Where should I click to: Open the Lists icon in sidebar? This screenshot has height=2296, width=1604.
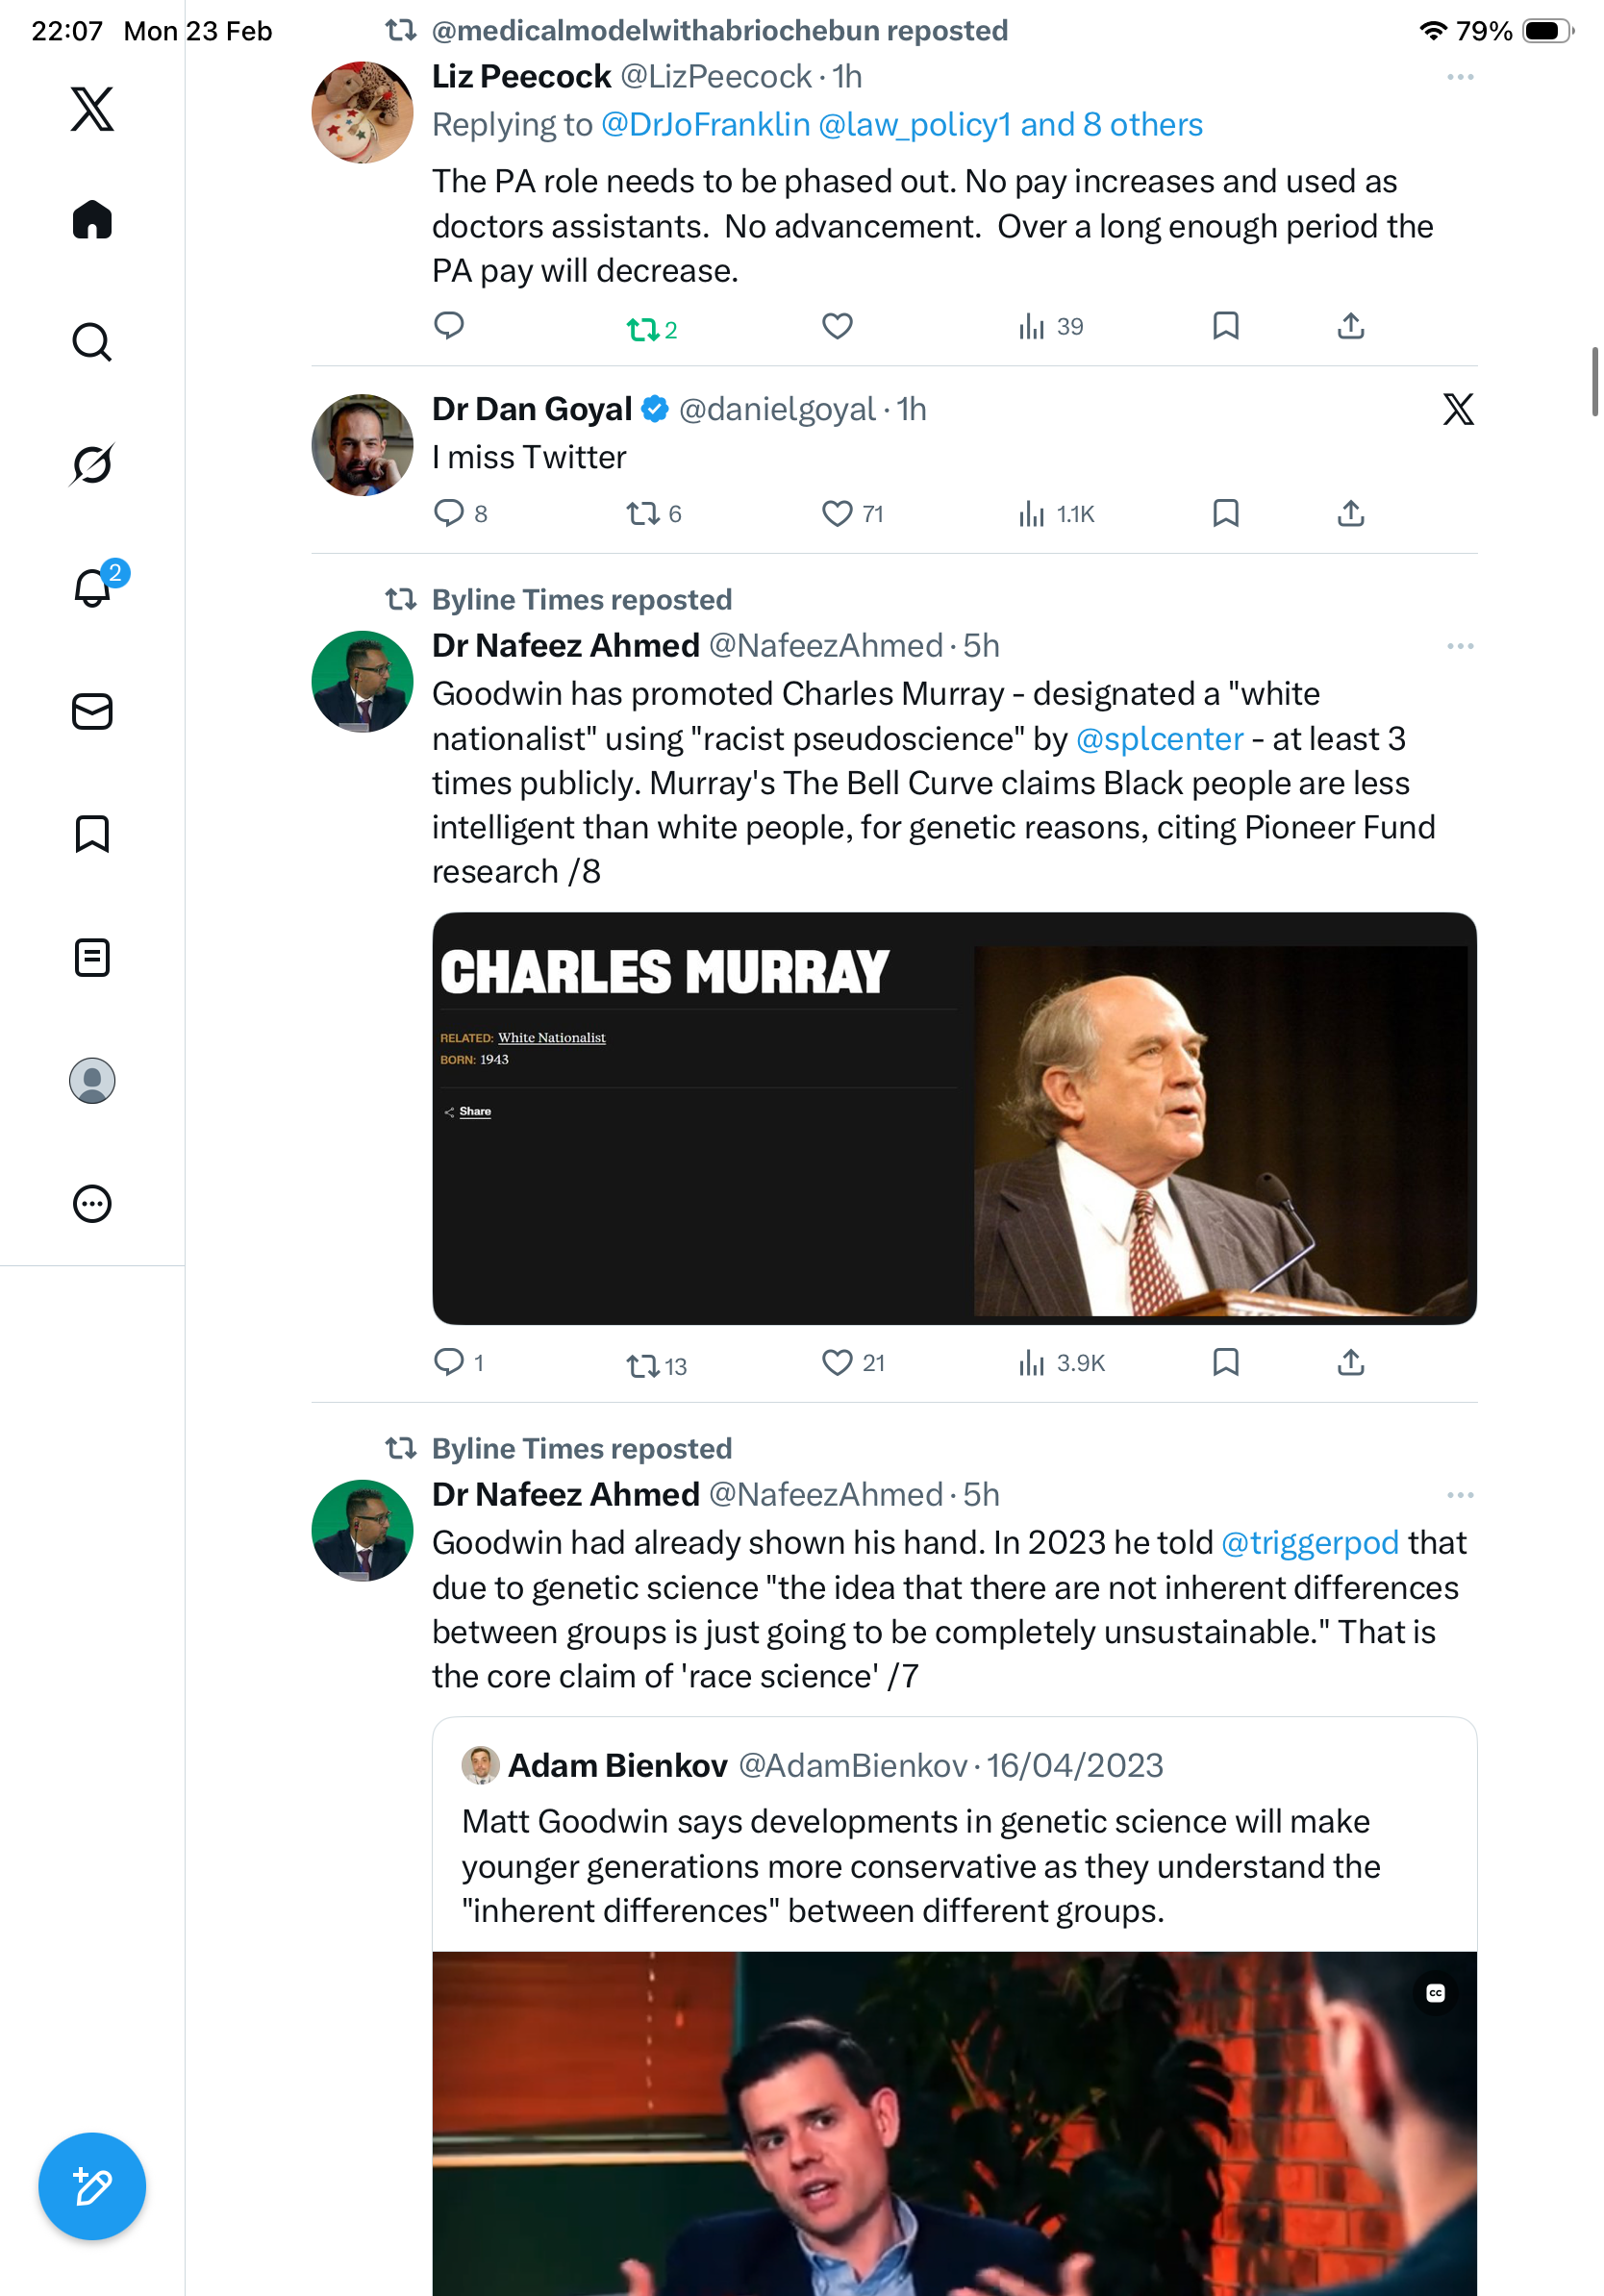[x=92, y=957]
